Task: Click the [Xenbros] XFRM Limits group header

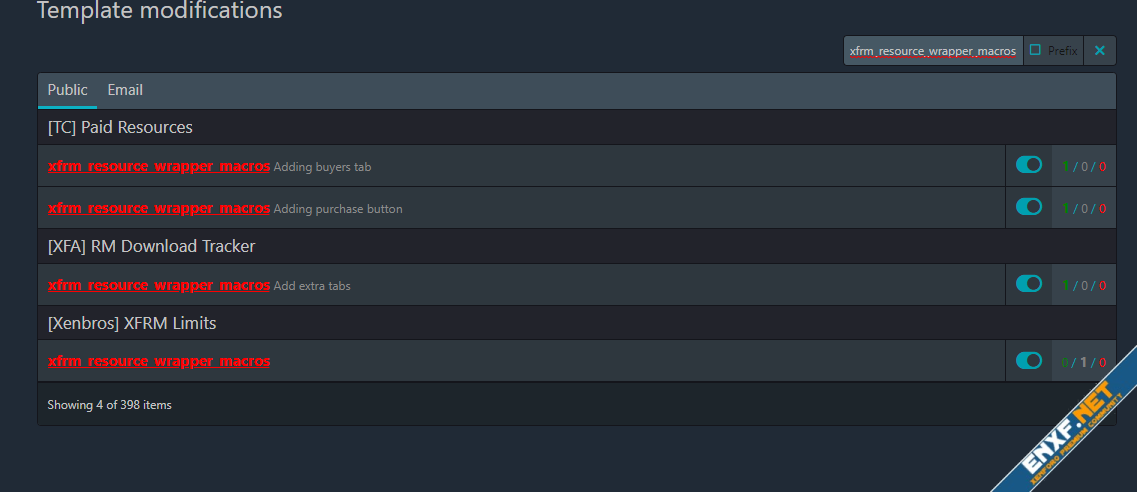Action: click(x=132, y=323)
